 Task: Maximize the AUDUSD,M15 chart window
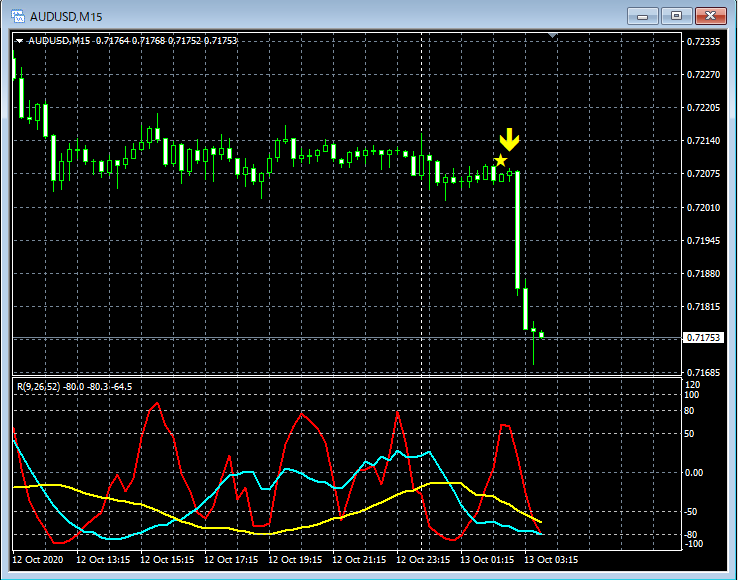click(x=676, y=16)
